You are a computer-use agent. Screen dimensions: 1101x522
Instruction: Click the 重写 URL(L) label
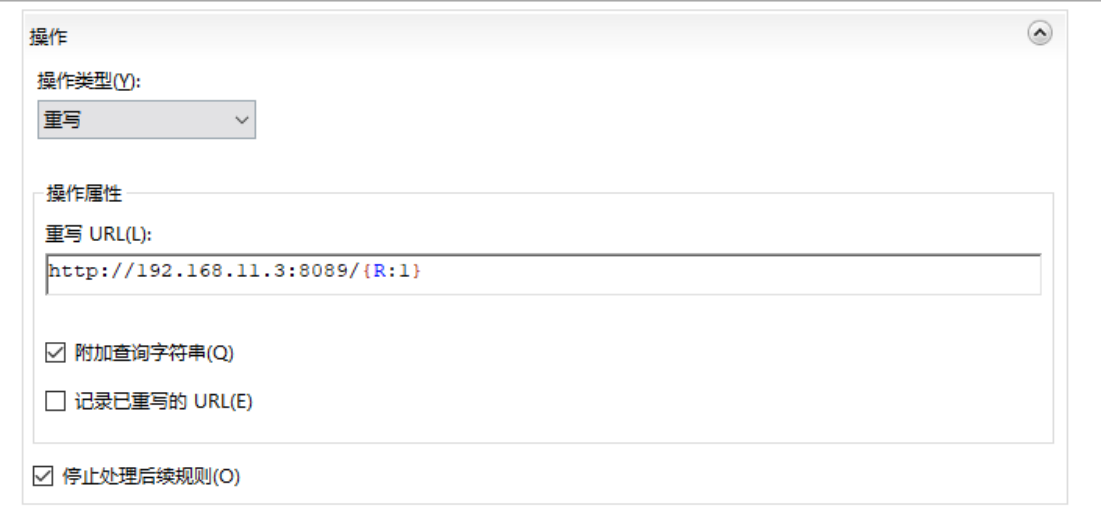[x=98, y=234]
